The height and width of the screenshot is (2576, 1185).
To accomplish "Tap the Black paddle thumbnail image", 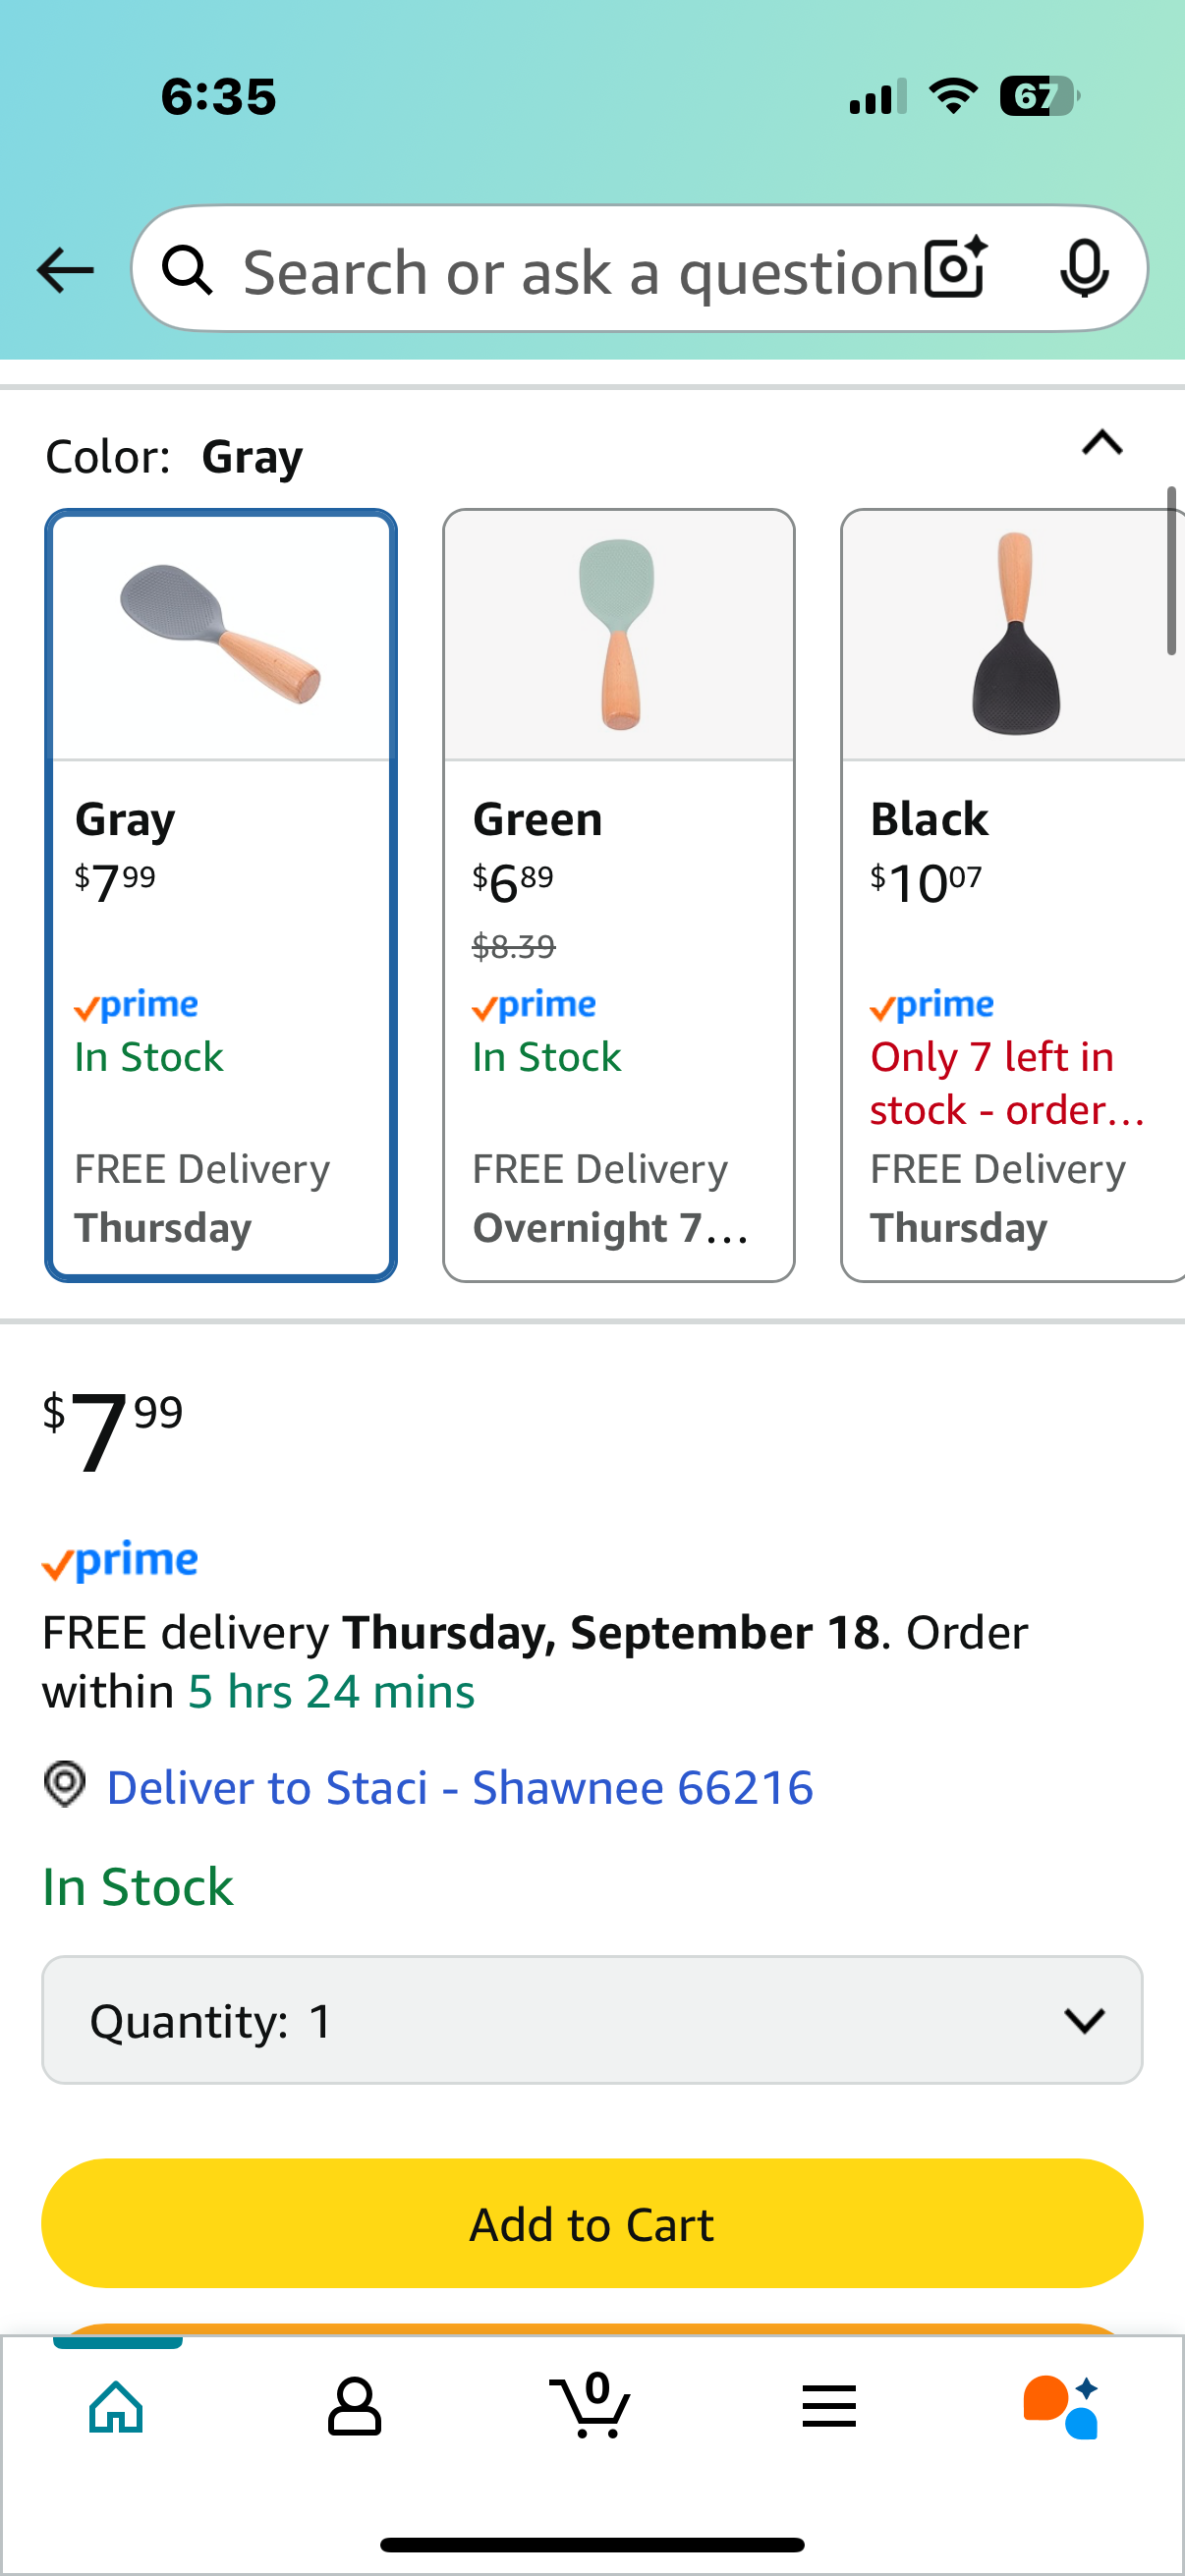I will pyautogui.click(x=1013, y=635).
